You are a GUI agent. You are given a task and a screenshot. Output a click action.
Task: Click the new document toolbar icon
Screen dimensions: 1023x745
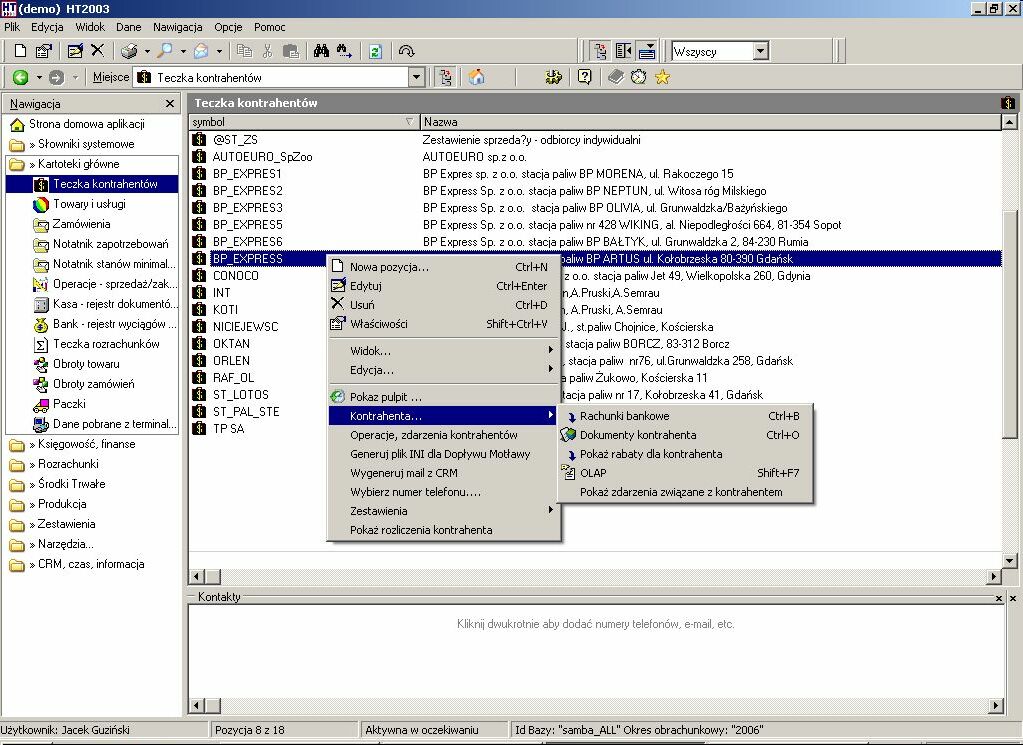coord(20,51)
